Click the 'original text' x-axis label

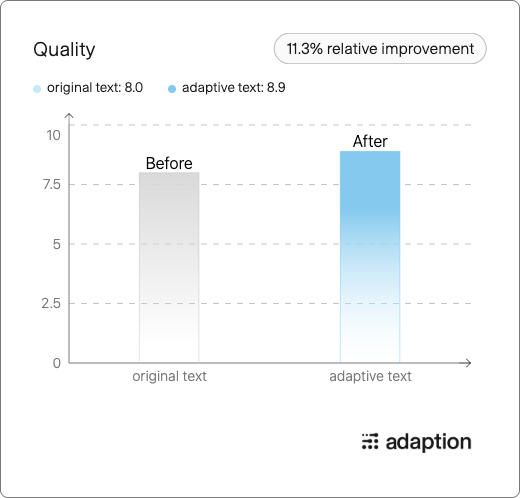point(169,376)
